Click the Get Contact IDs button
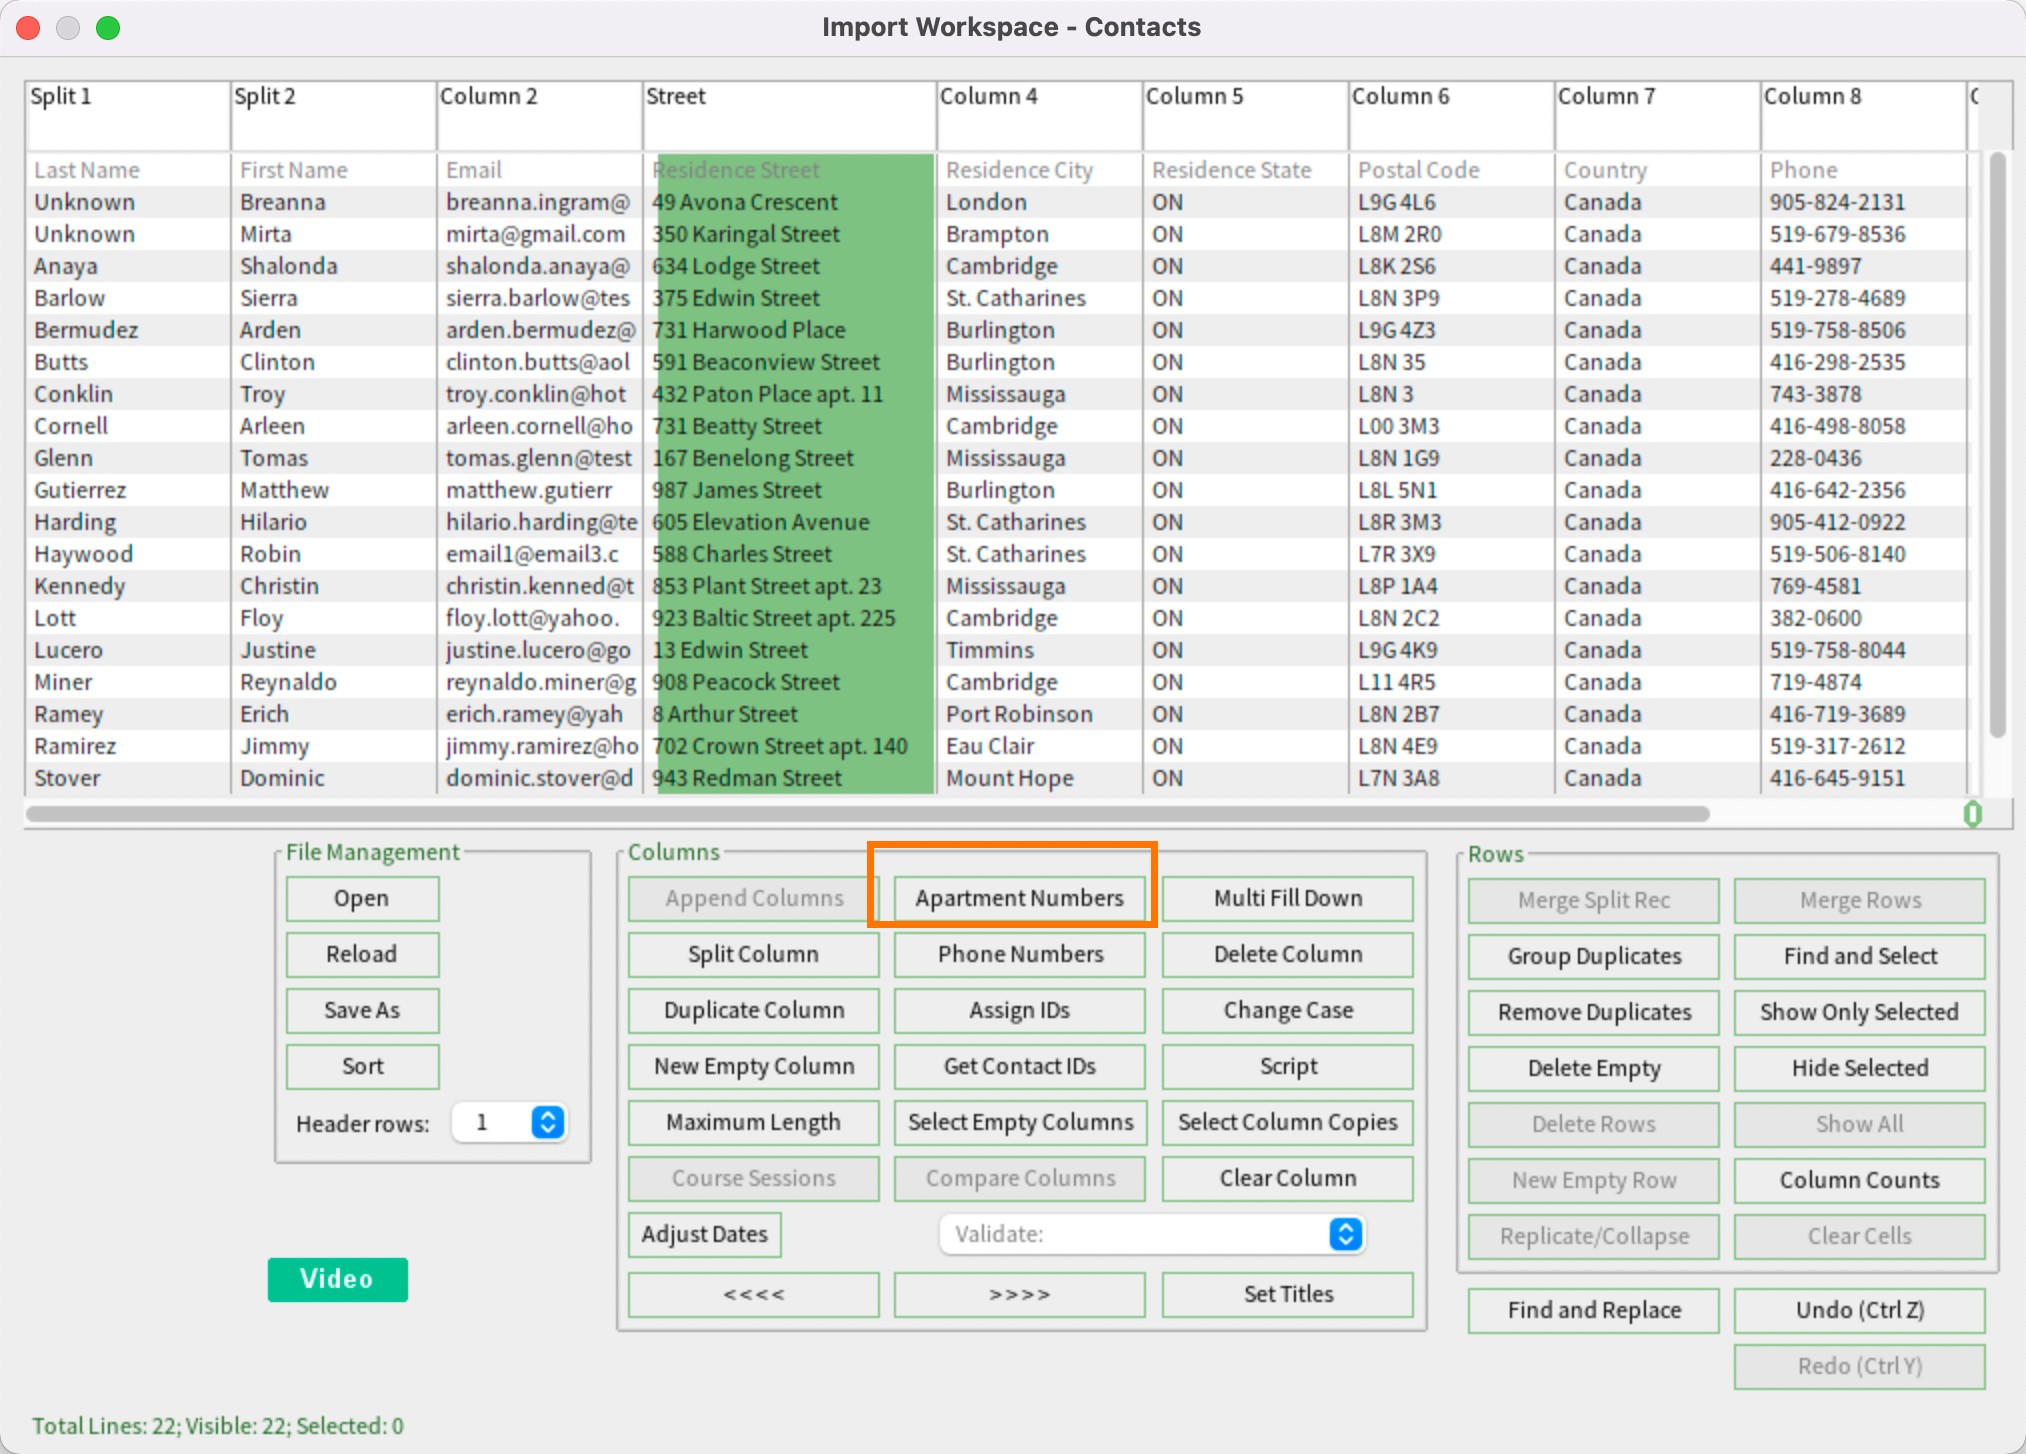2026x1454 pixels. coord(1019,1066)
